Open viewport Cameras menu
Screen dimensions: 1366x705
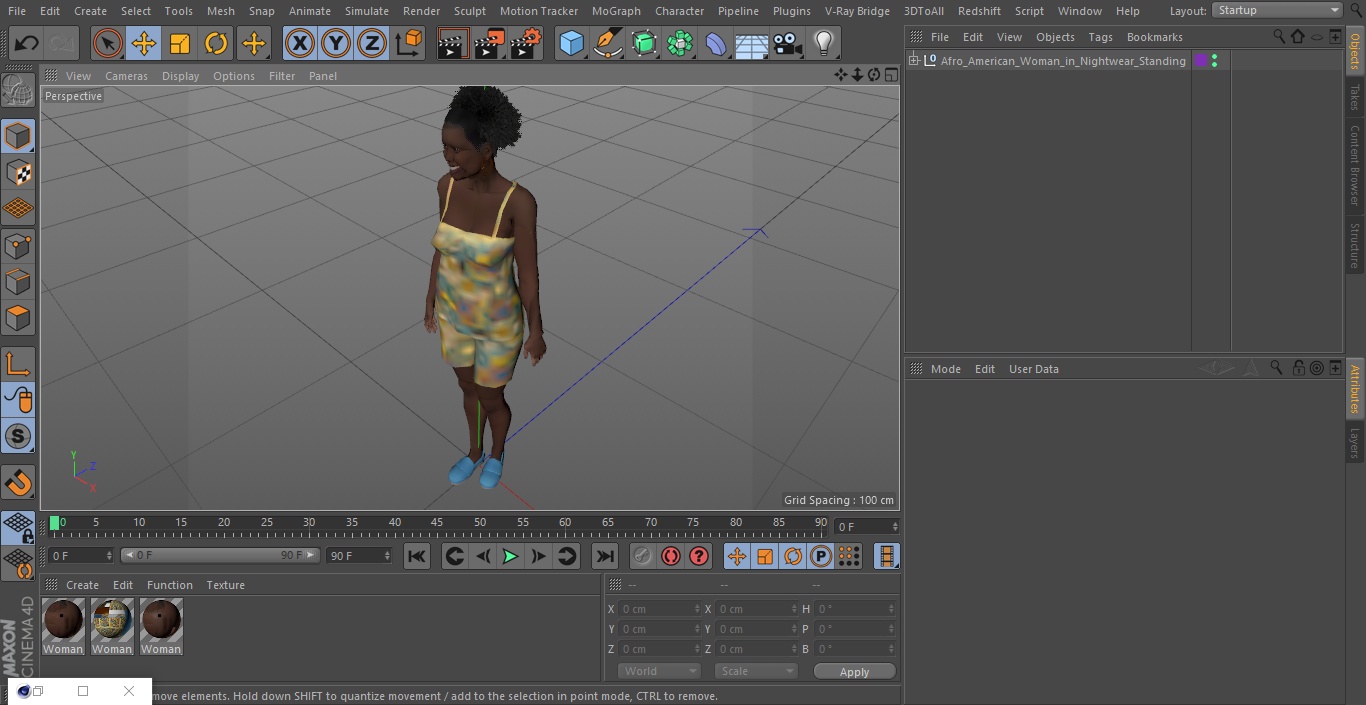pyautogui.click(x=127, y=76)
